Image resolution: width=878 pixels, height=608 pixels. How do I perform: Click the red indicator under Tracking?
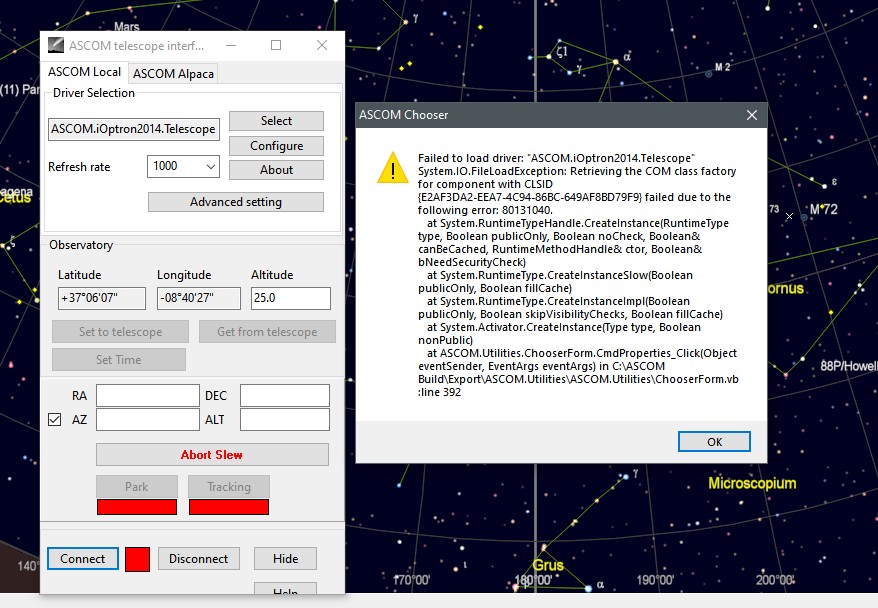pyautogui.click(x=229, y=507)
